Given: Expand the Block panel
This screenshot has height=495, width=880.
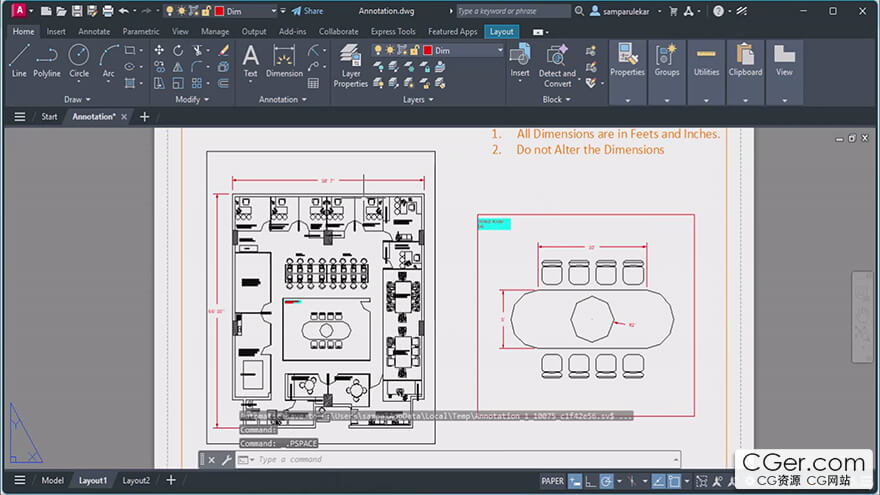Looking at the screenshot, I should pos(556,99).
